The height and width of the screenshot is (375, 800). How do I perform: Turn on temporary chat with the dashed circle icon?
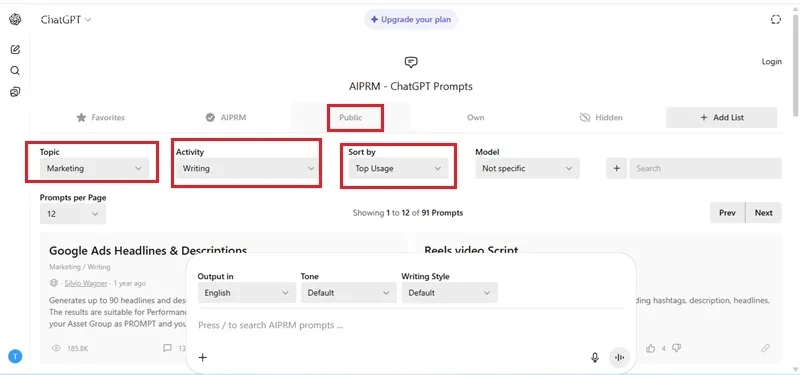click(x=776, y=19)
